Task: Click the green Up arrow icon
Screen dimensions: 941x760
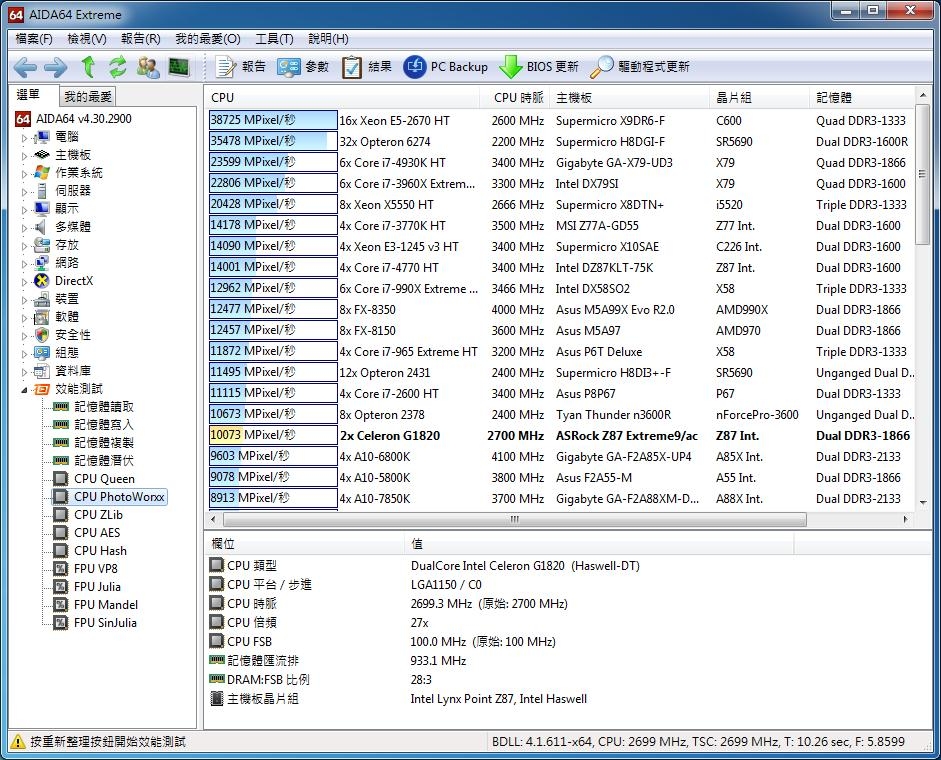Action: pyautogui.click(x=89, y=67)
